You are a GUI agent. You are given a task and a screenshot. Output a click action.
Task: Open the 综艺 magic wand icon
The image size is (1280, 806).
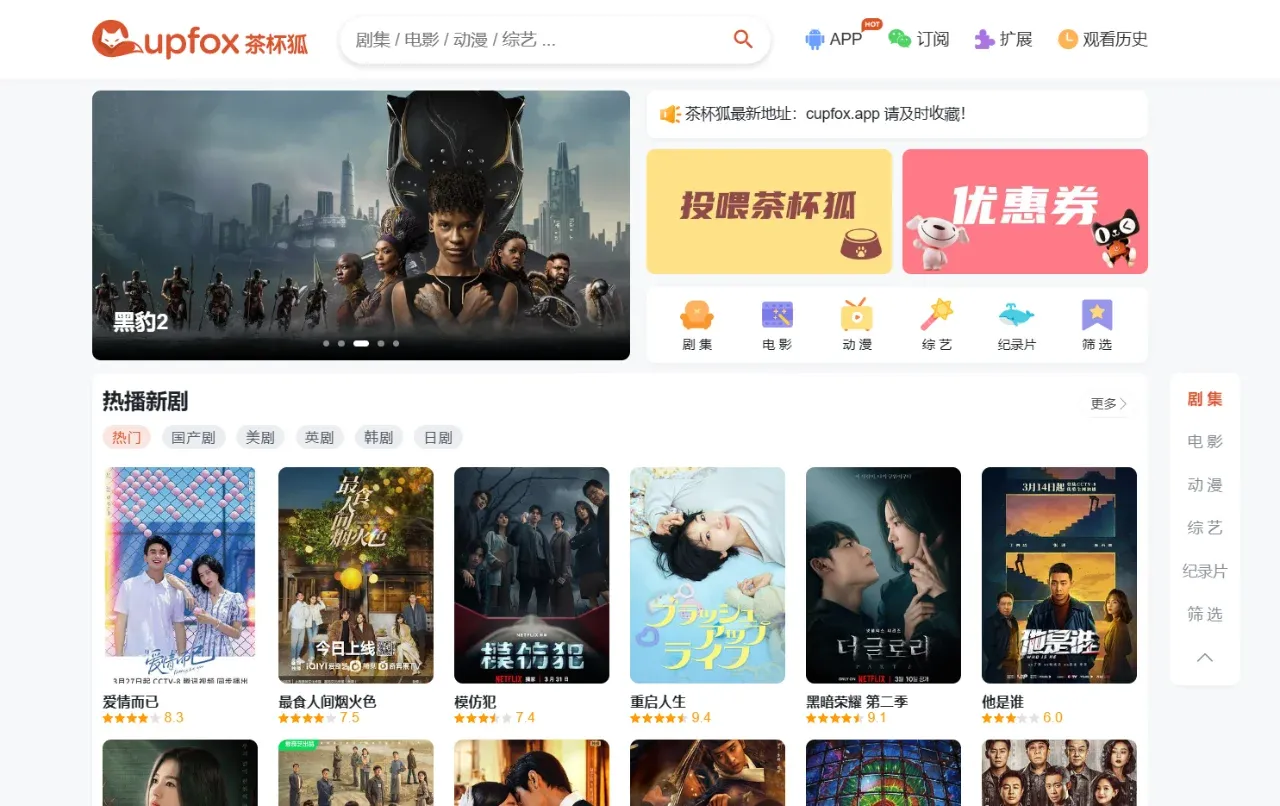click(x=937, y=315)
